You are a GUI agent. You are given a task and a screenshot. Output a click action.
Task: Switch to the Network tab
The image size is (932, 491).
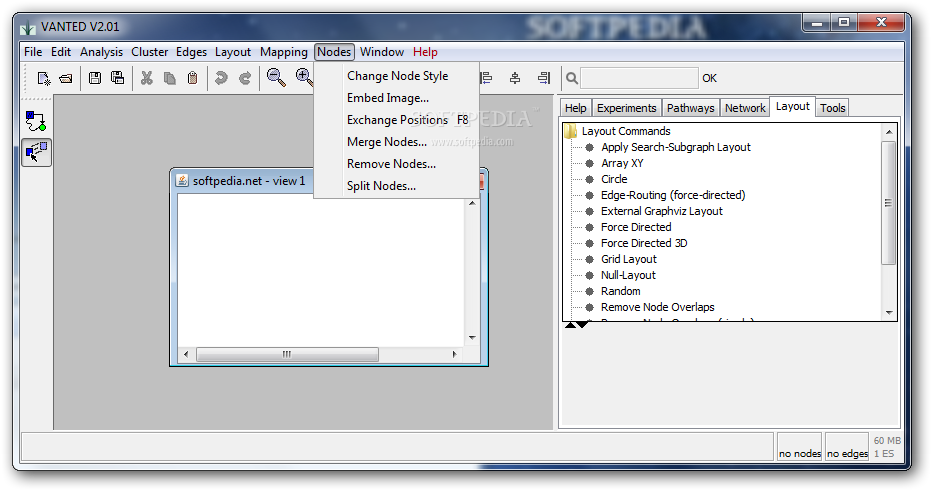click(x=745, y=108)
